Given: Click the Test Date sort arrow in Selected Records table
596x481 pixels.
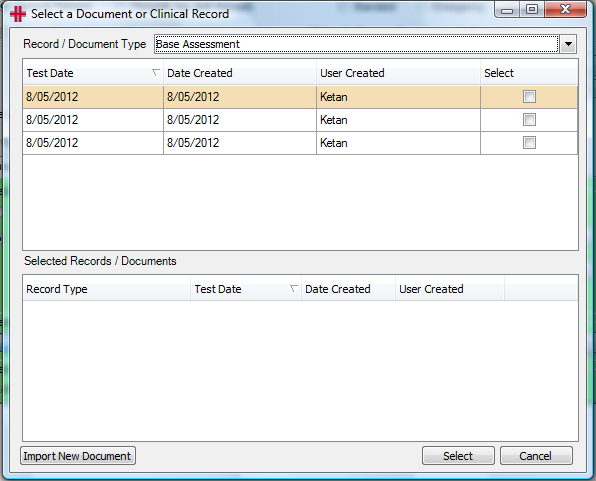Looking at the screenshot, I should [x=293, y=289].
